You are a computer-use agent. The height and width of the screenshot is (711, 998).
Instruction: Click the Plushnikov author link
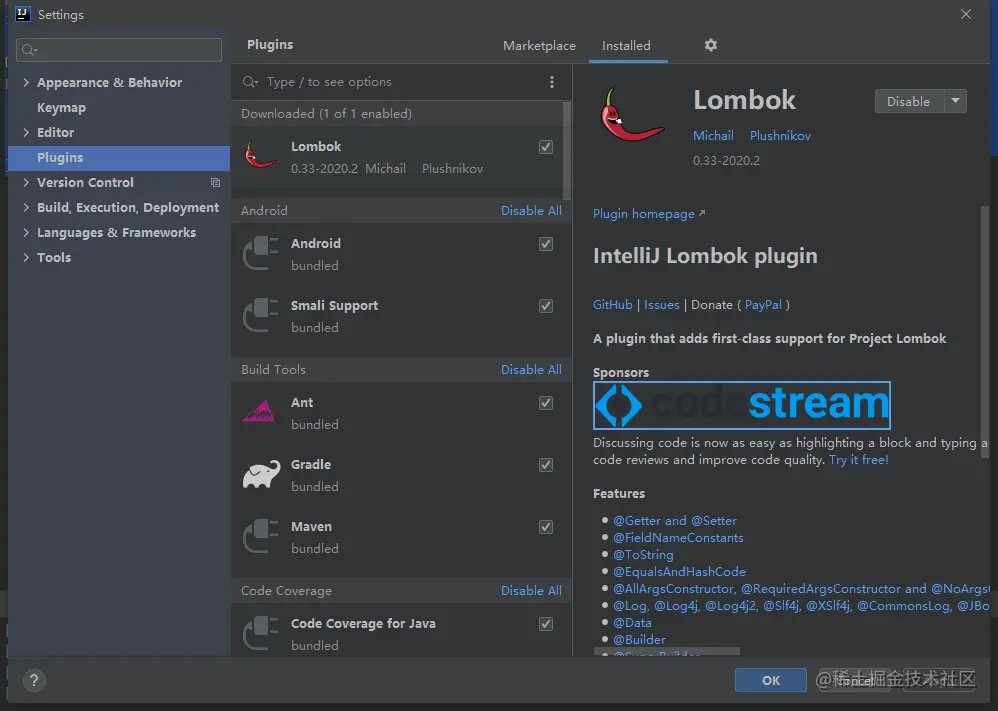[x=780, y=136]
